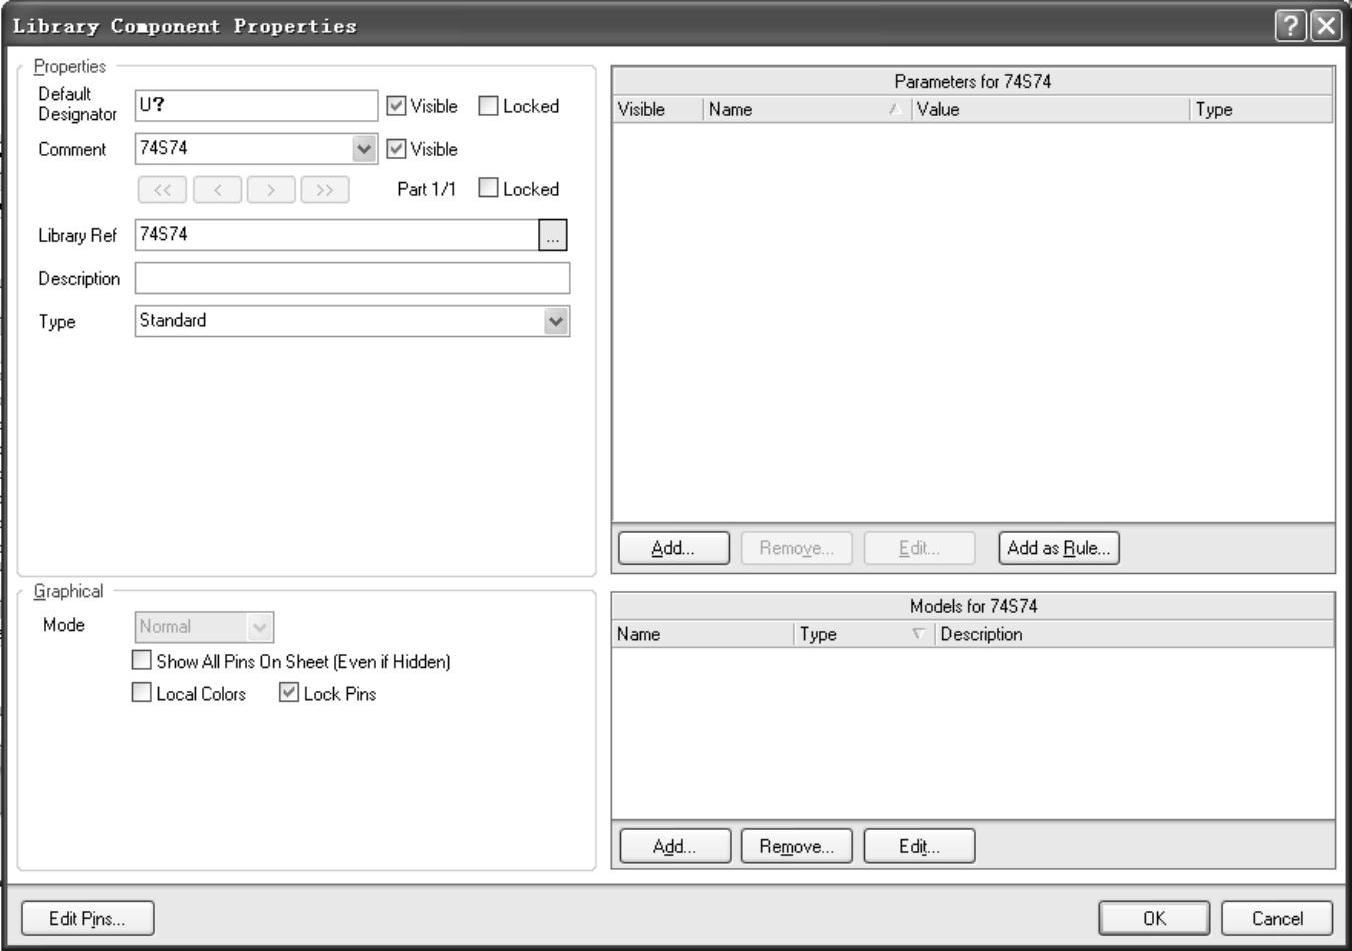Click the Models Name column header

click(703, 634)
